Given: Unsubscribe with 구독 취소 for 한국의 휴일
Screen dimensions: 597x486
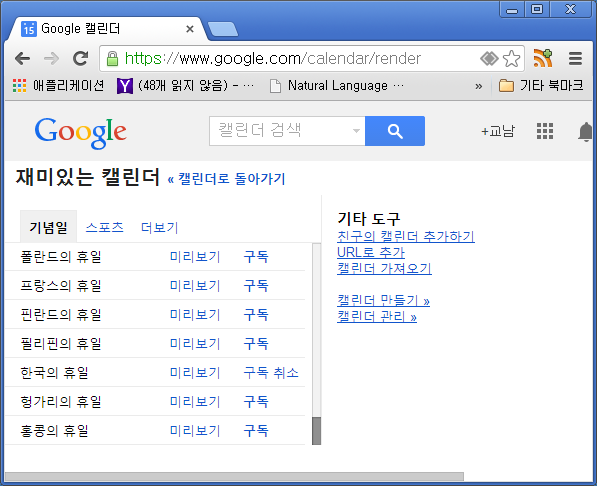Looking at the screenshot, I should click(x=271, y=372).
